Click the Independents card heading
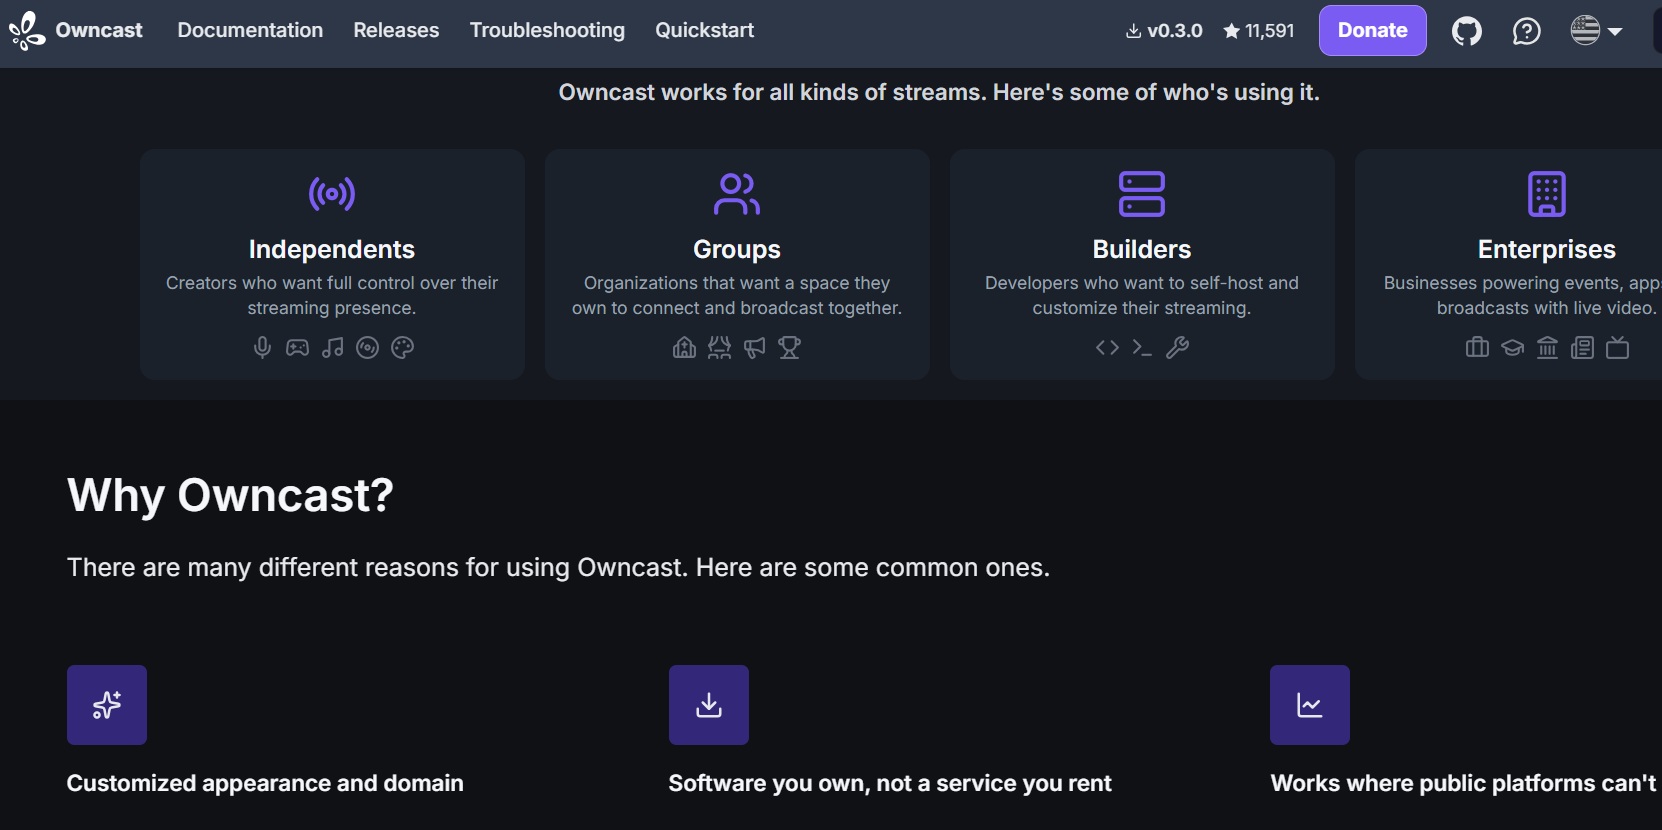The width and height of the screenshot is (1662, 830). click(x=332, y=249)
